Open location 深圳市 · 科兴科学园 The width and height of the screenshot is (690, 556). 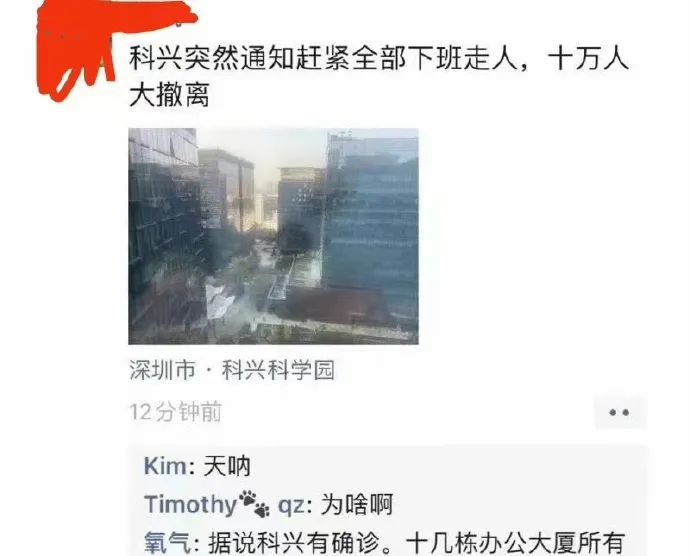[x=232, y=370]
